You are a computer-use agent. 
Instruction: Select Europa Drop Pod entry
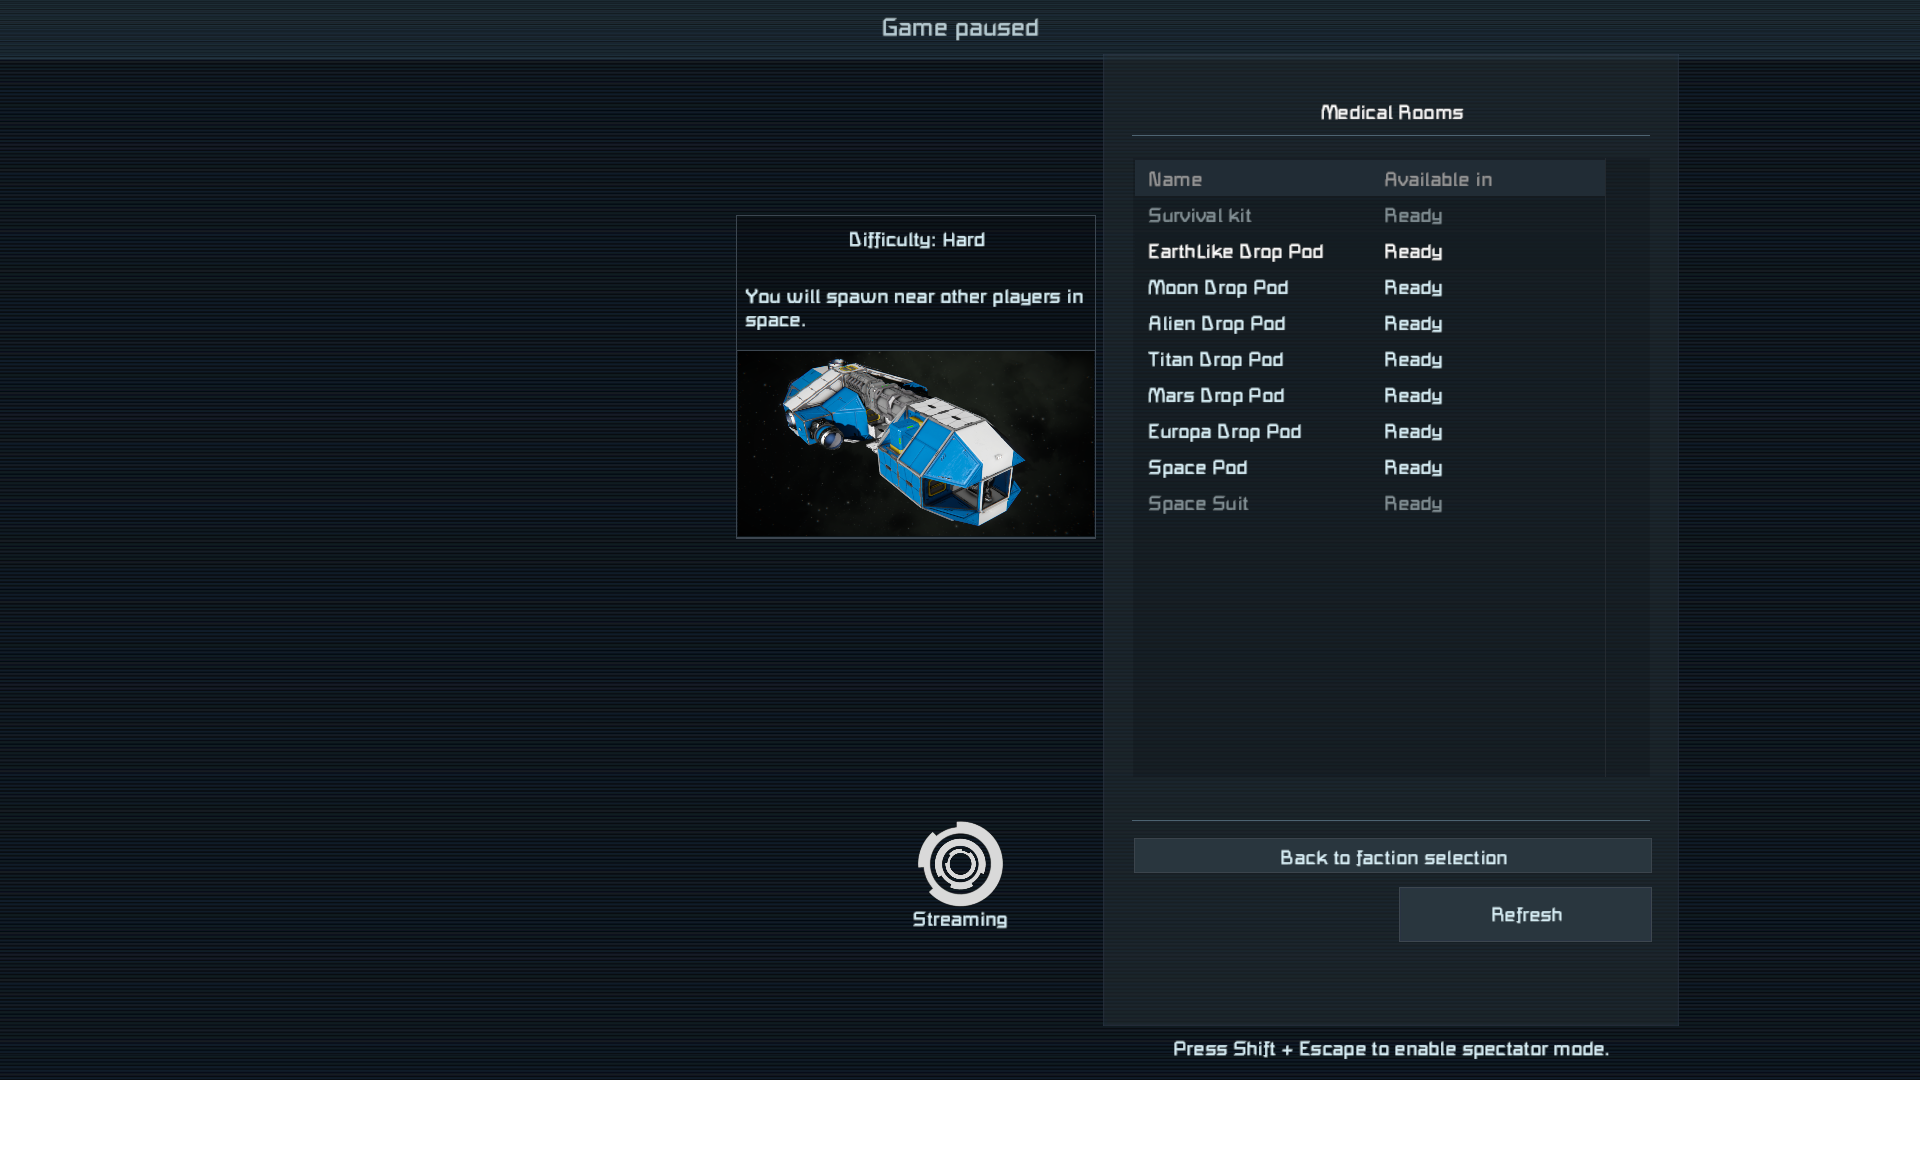(1224, 432)
